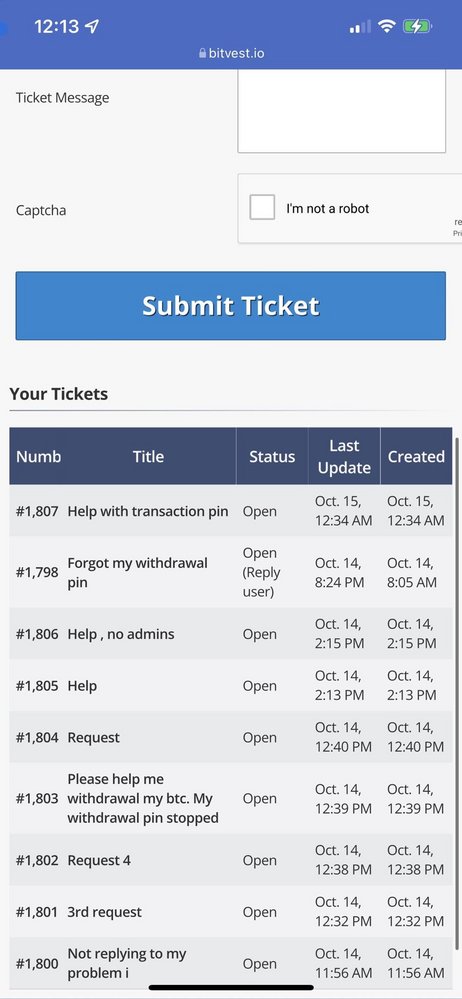Image resolution: width=462 pixels, height=999 pixels.
Task: Open ticket Help , no admins
Action: click(121, 635)
